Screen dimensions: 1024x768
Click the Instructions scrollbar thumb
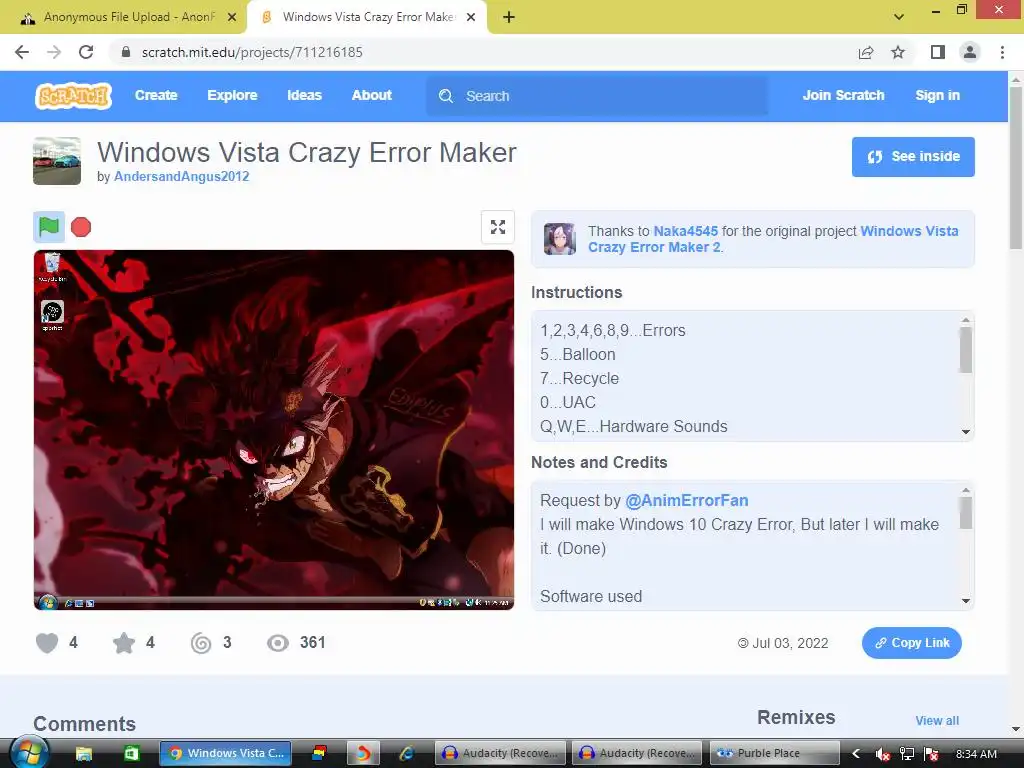click(965, 350)
